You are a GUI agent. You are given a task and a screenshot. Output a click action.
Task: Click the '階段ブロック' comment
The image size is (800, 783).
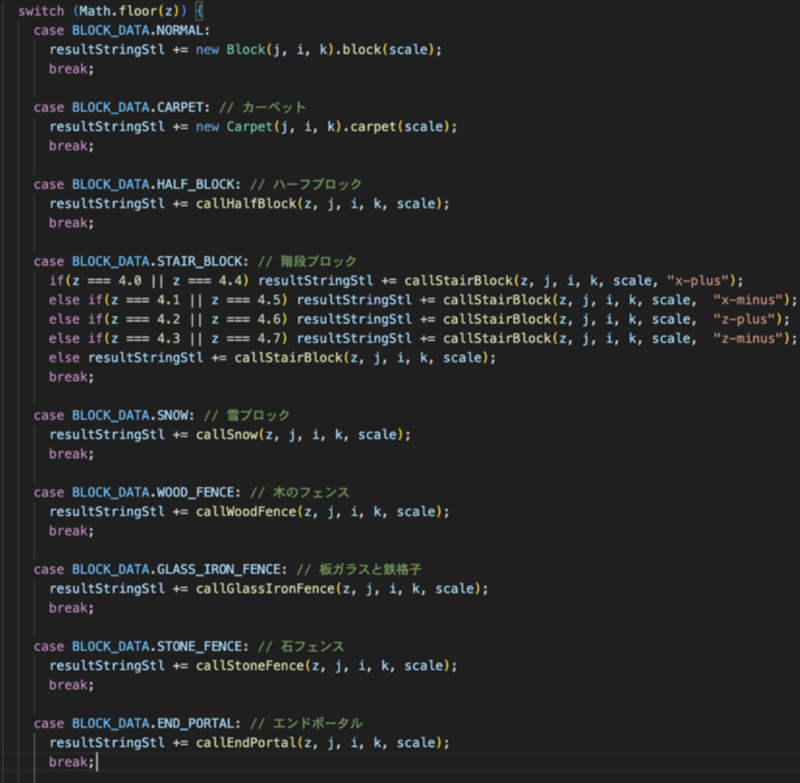(319, 261)
